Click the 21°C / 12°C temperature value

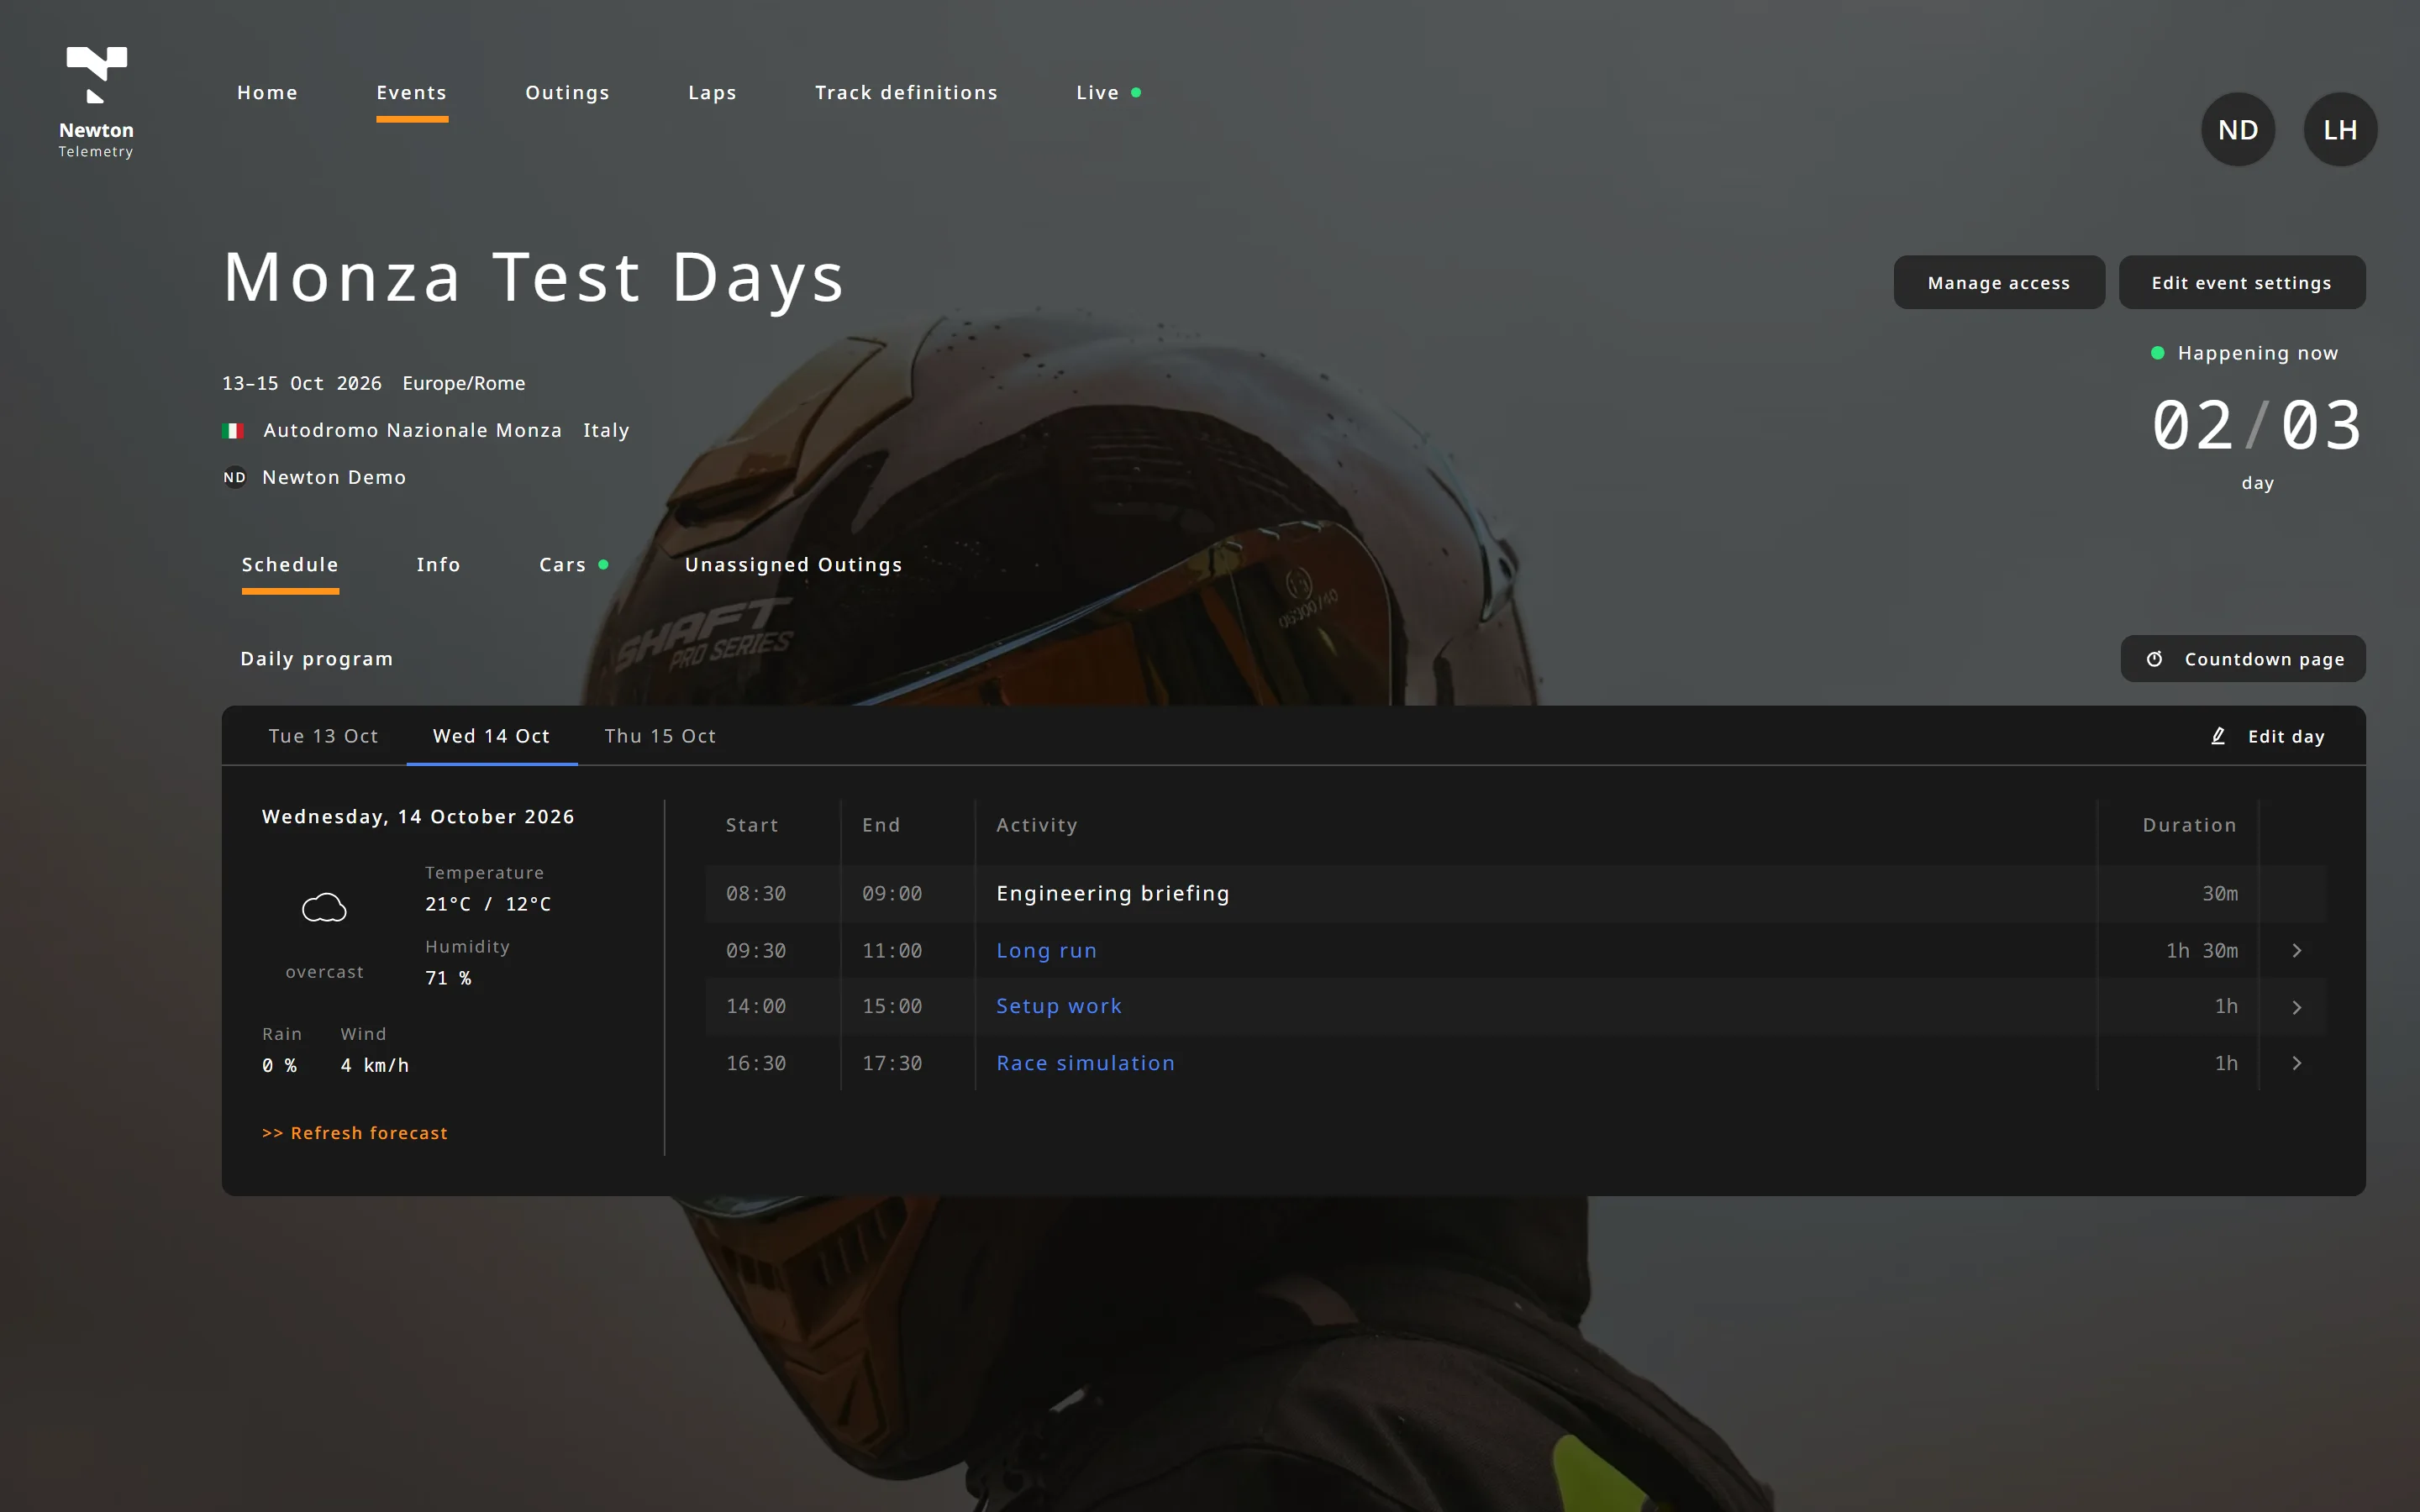tap(488, 904)
